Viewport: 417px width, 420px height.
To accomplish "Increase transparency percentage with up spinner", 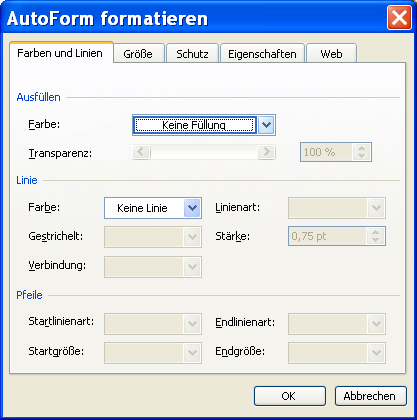I will (x=361, y=148).
